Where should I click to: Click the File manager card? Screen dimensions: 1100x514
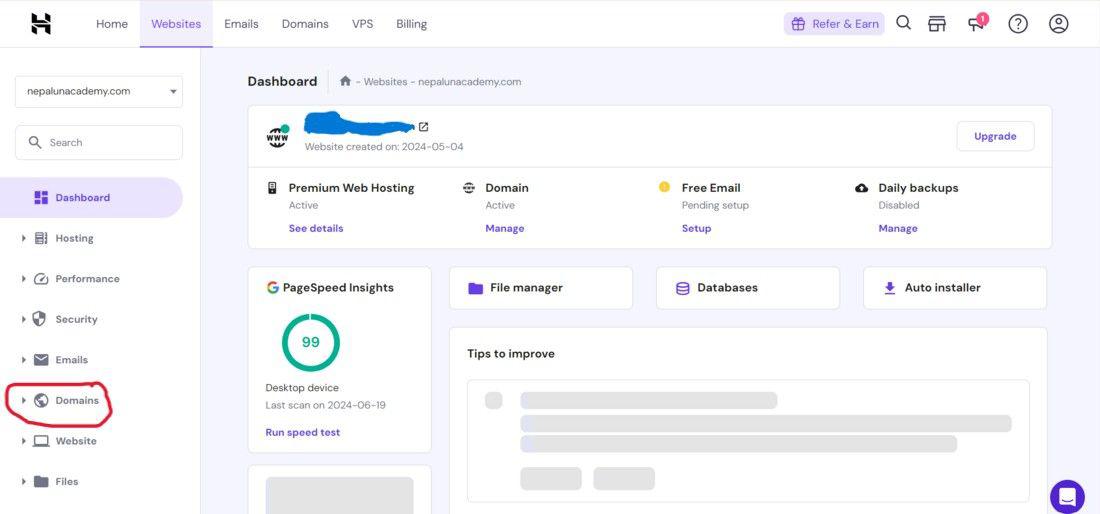(x=541, y=288)
